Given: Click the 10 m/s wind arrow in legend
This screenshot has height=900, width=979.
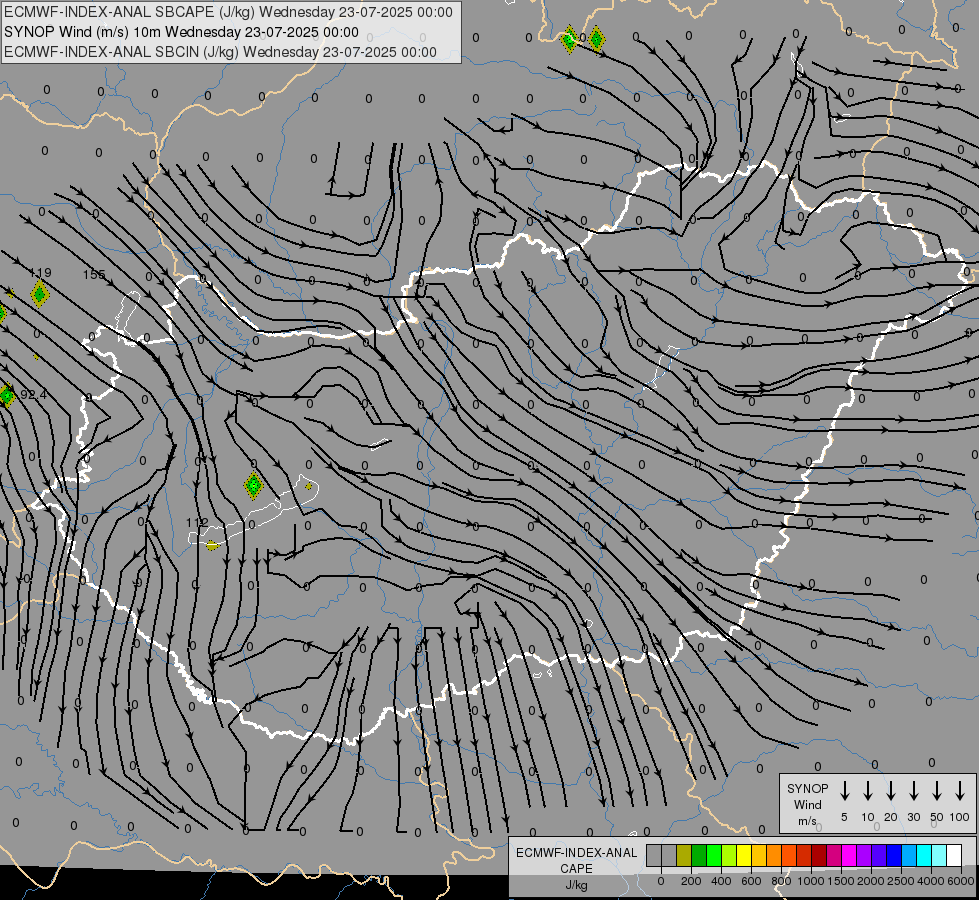Looking at the screenshot, I should pyautogui.click(x=867, y=790).
